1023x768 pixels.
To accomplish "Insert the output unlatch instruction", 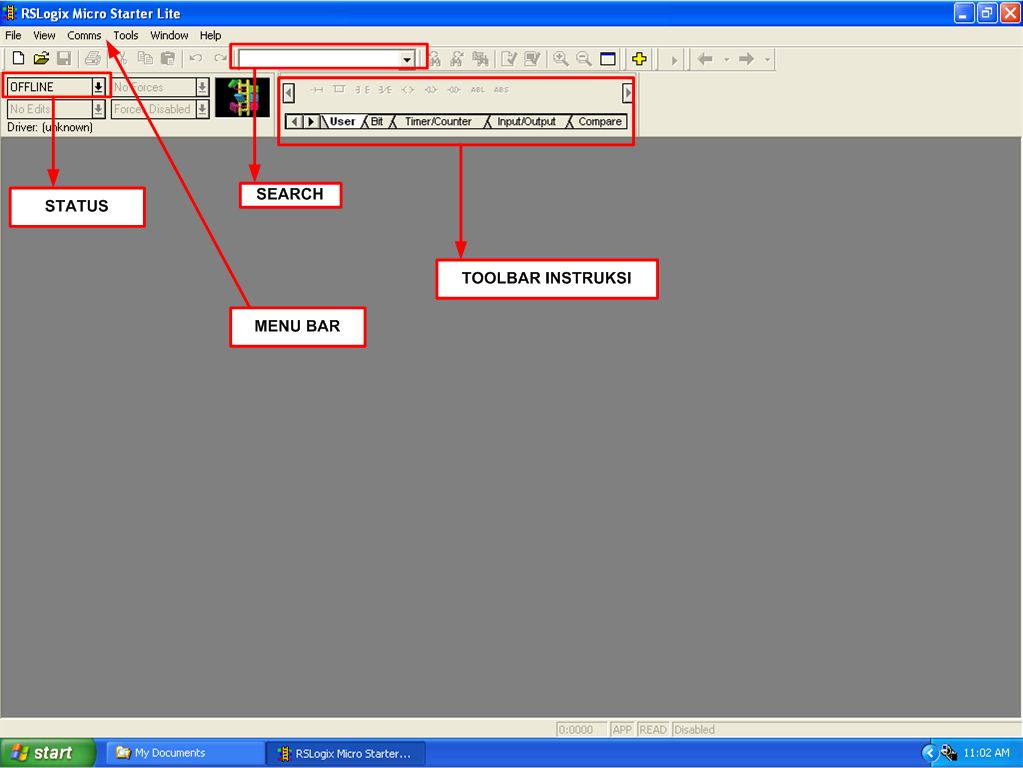I will pyautogui.click(x=454, y=90).
